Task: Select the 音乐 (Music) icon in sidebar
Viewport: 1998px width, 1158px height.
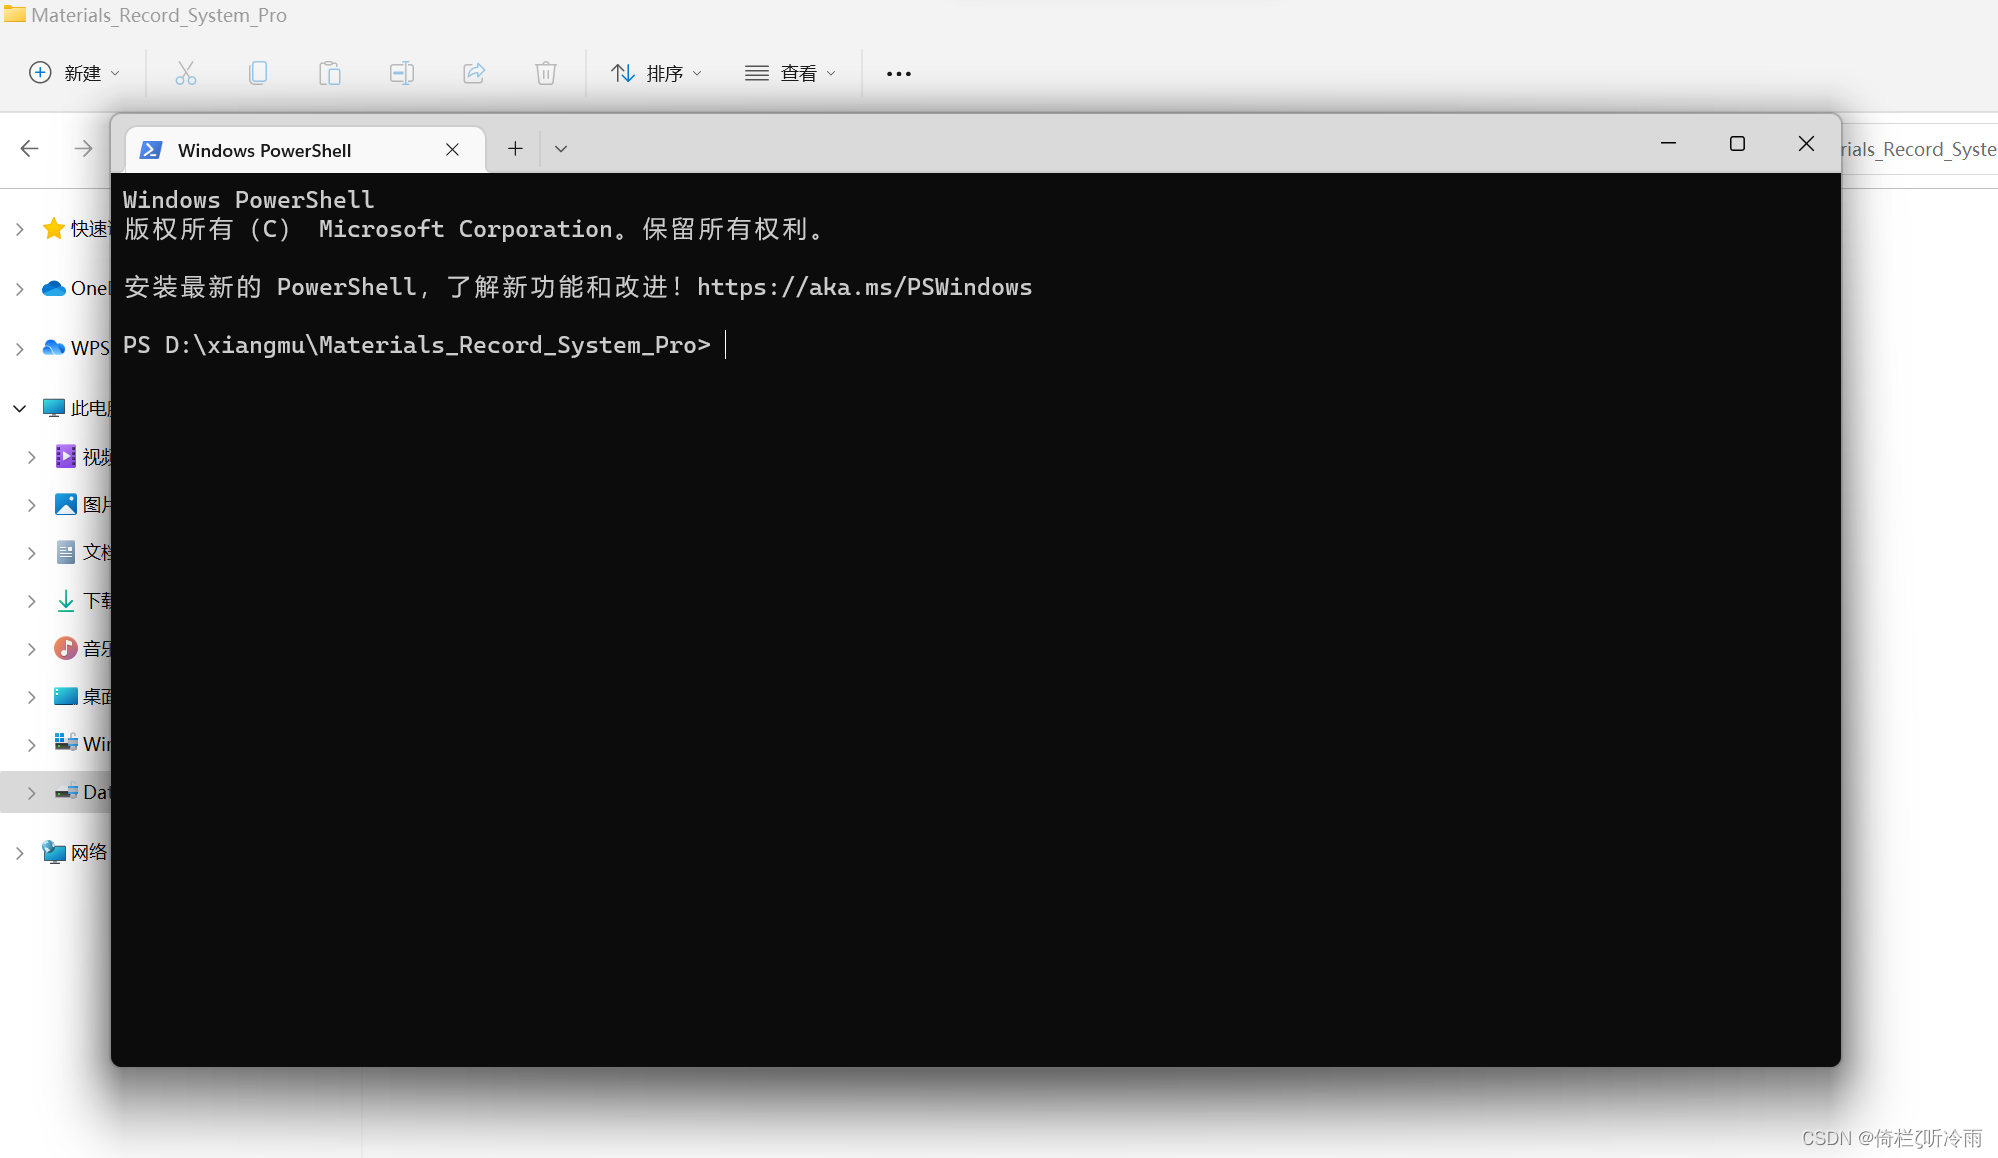Action: click(65, 648)
